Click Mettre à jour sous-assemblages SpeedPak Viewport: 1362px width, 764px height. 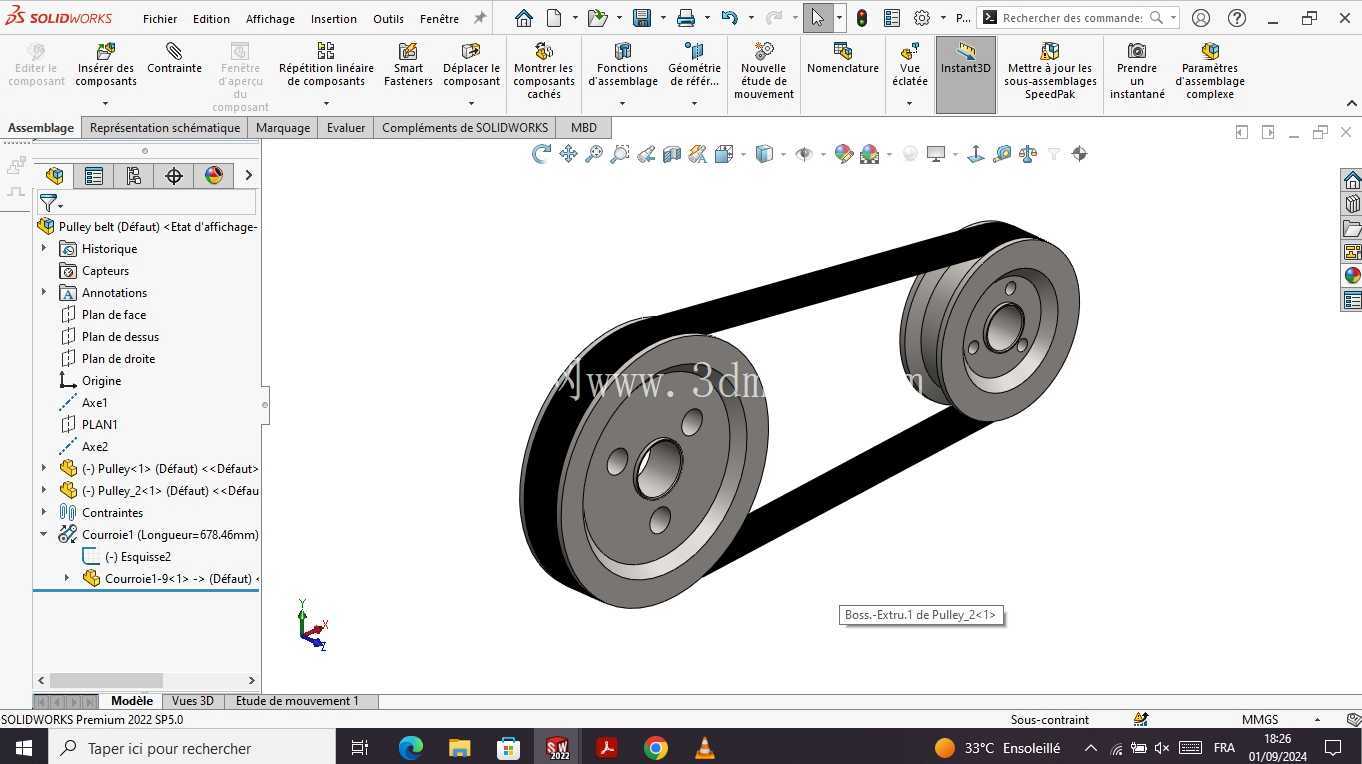[x=1050, y=71]
